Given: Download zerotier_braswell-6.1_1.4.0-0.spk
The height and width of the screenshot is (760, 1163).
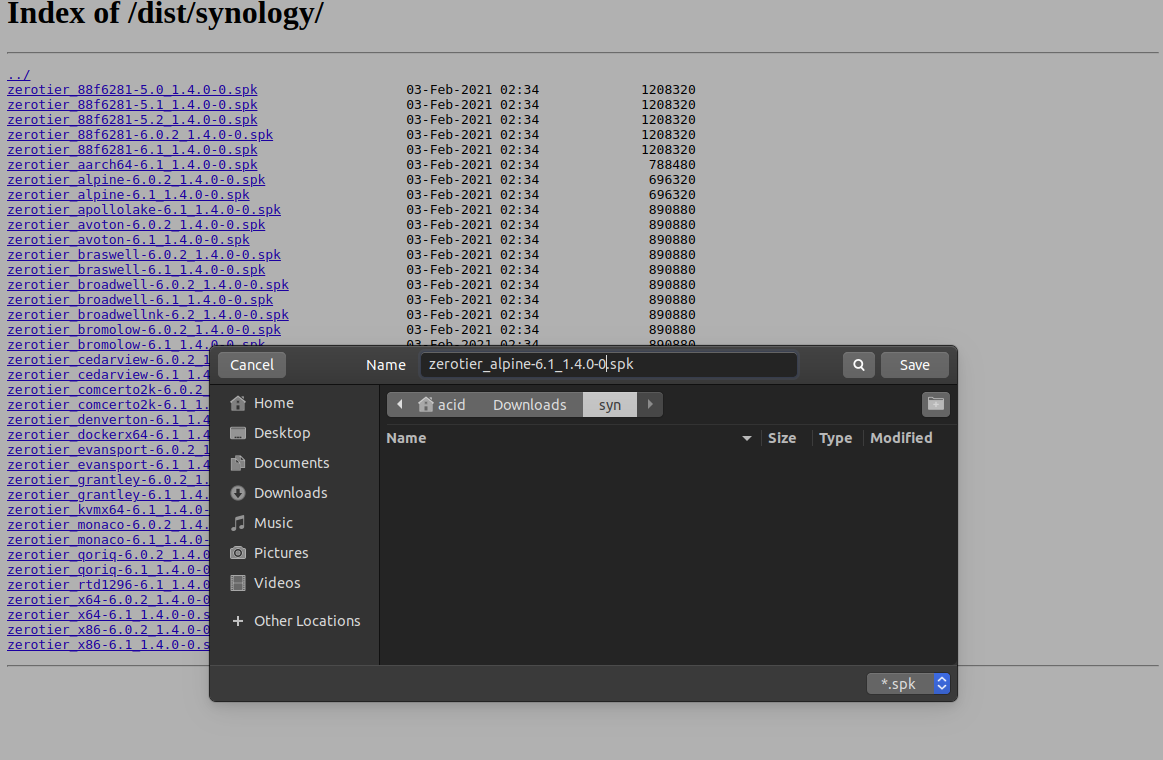Looking at the screenshot, I should point(136,270).
